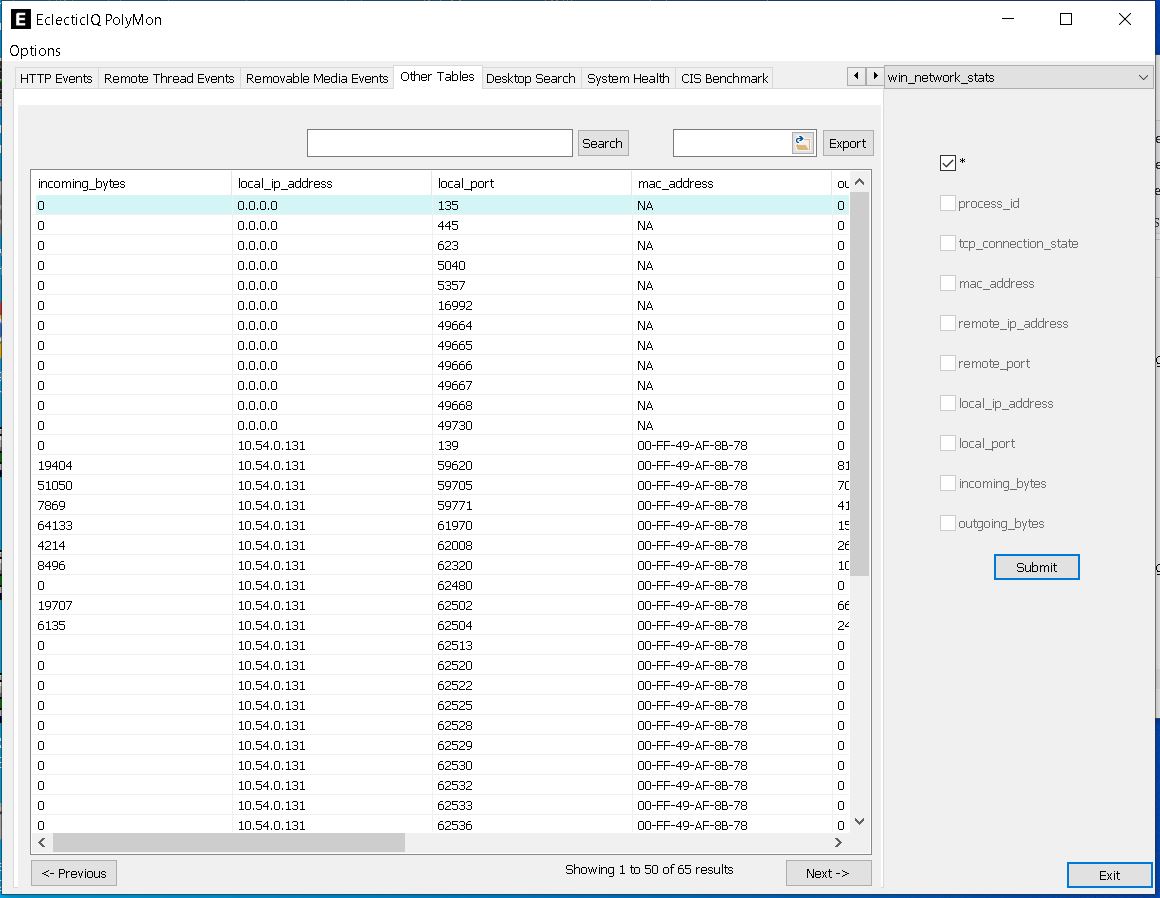Screen dimensions: 1160x898
Task: Click the EclecticIQ logo in the title bar
Action: tap(19, 19)
